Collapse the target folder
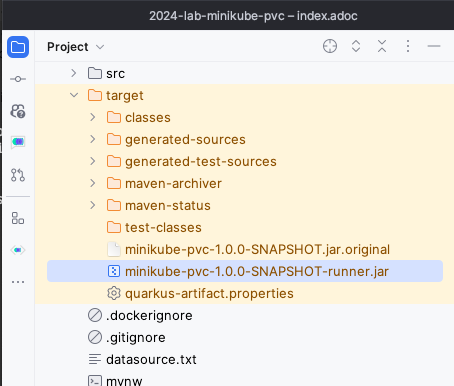 pos(74,95)
